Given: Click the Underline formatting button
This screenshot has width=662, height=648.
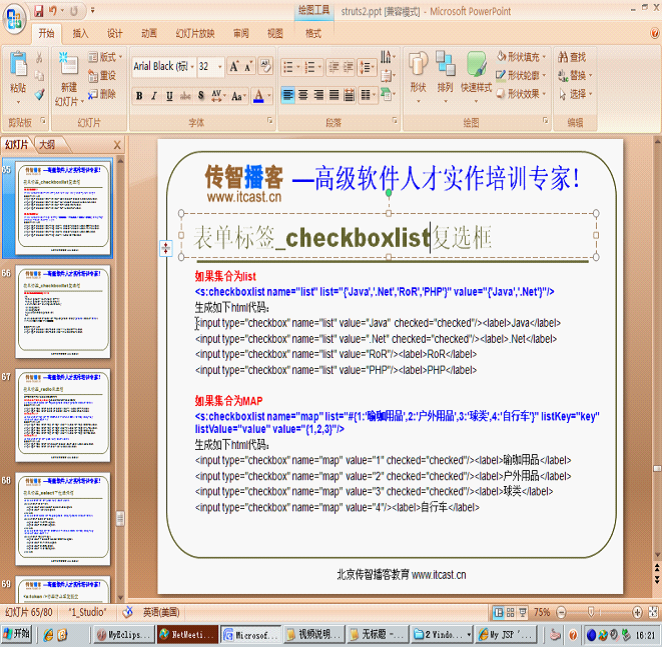Looking at the screenshot, I should pos(170,97).
